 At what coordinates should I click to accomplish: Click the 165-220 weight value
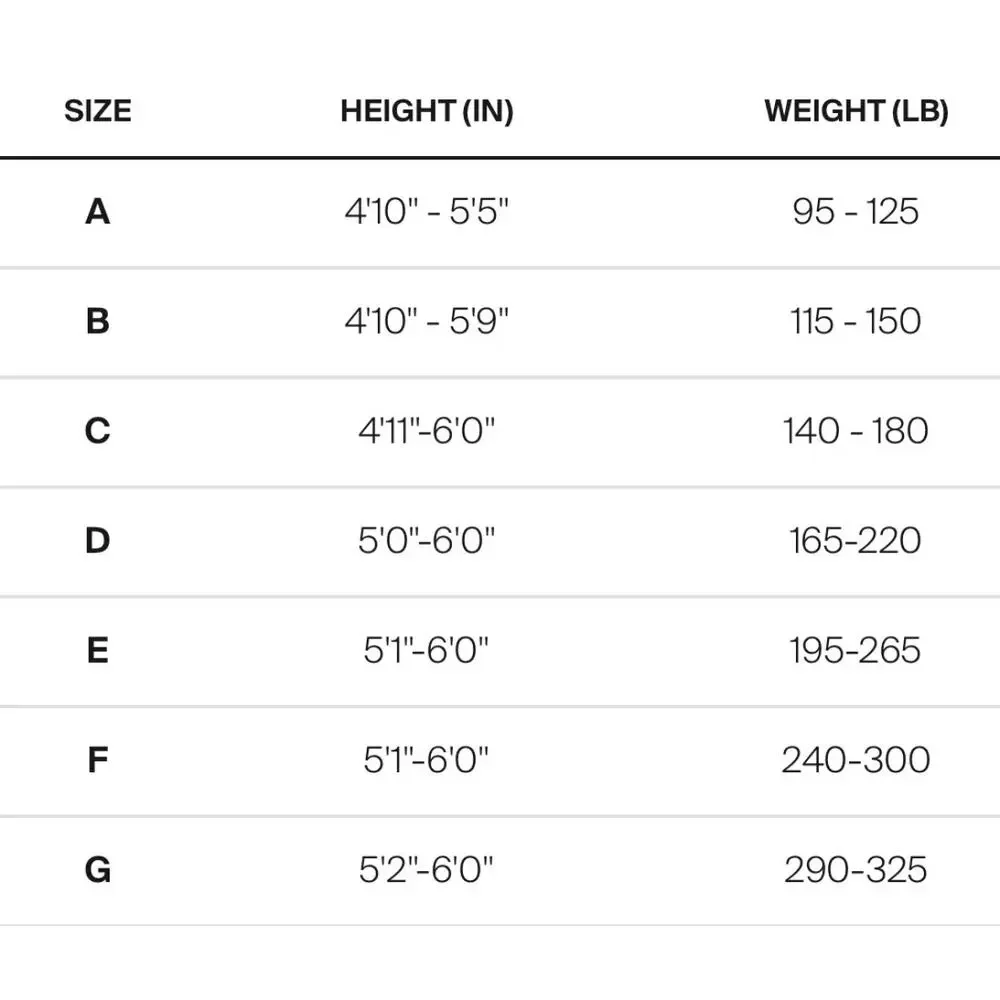(x=856, y=540)
